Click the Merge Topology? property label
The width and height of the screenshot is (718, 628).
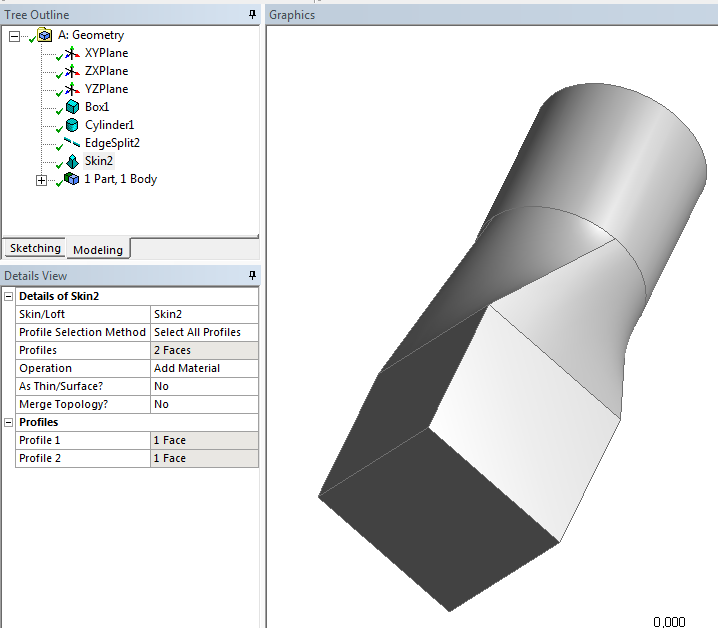pos(64,404)
